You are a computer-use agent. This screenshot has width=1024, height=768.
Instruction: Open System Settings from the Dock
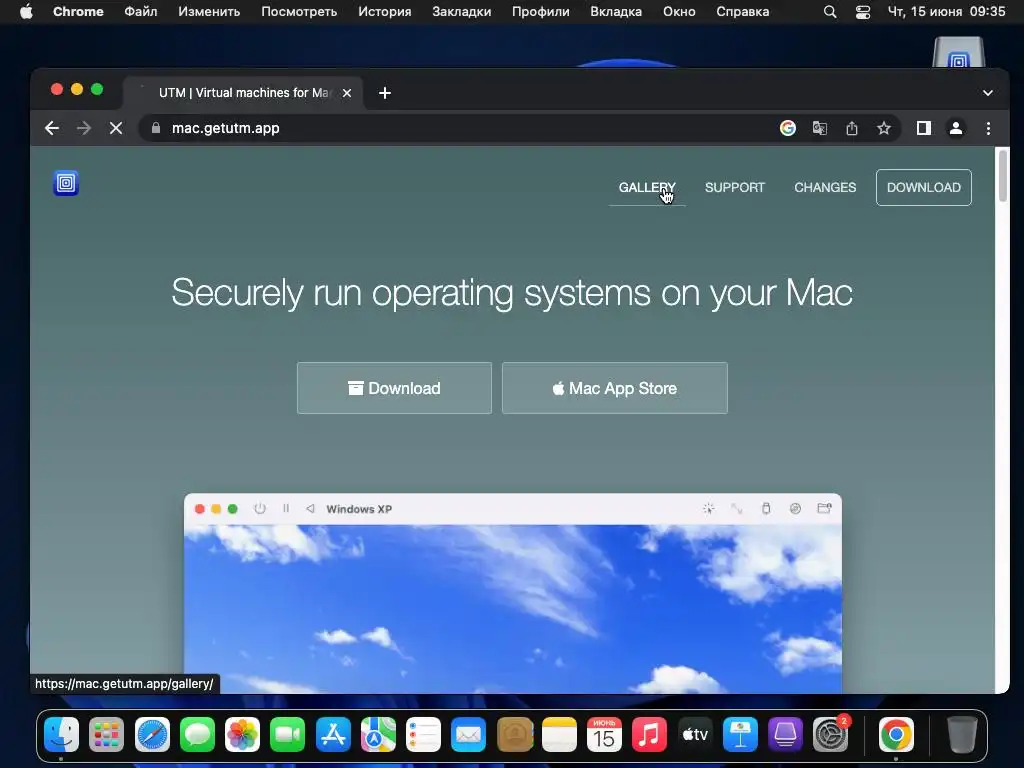coord(830,735)
